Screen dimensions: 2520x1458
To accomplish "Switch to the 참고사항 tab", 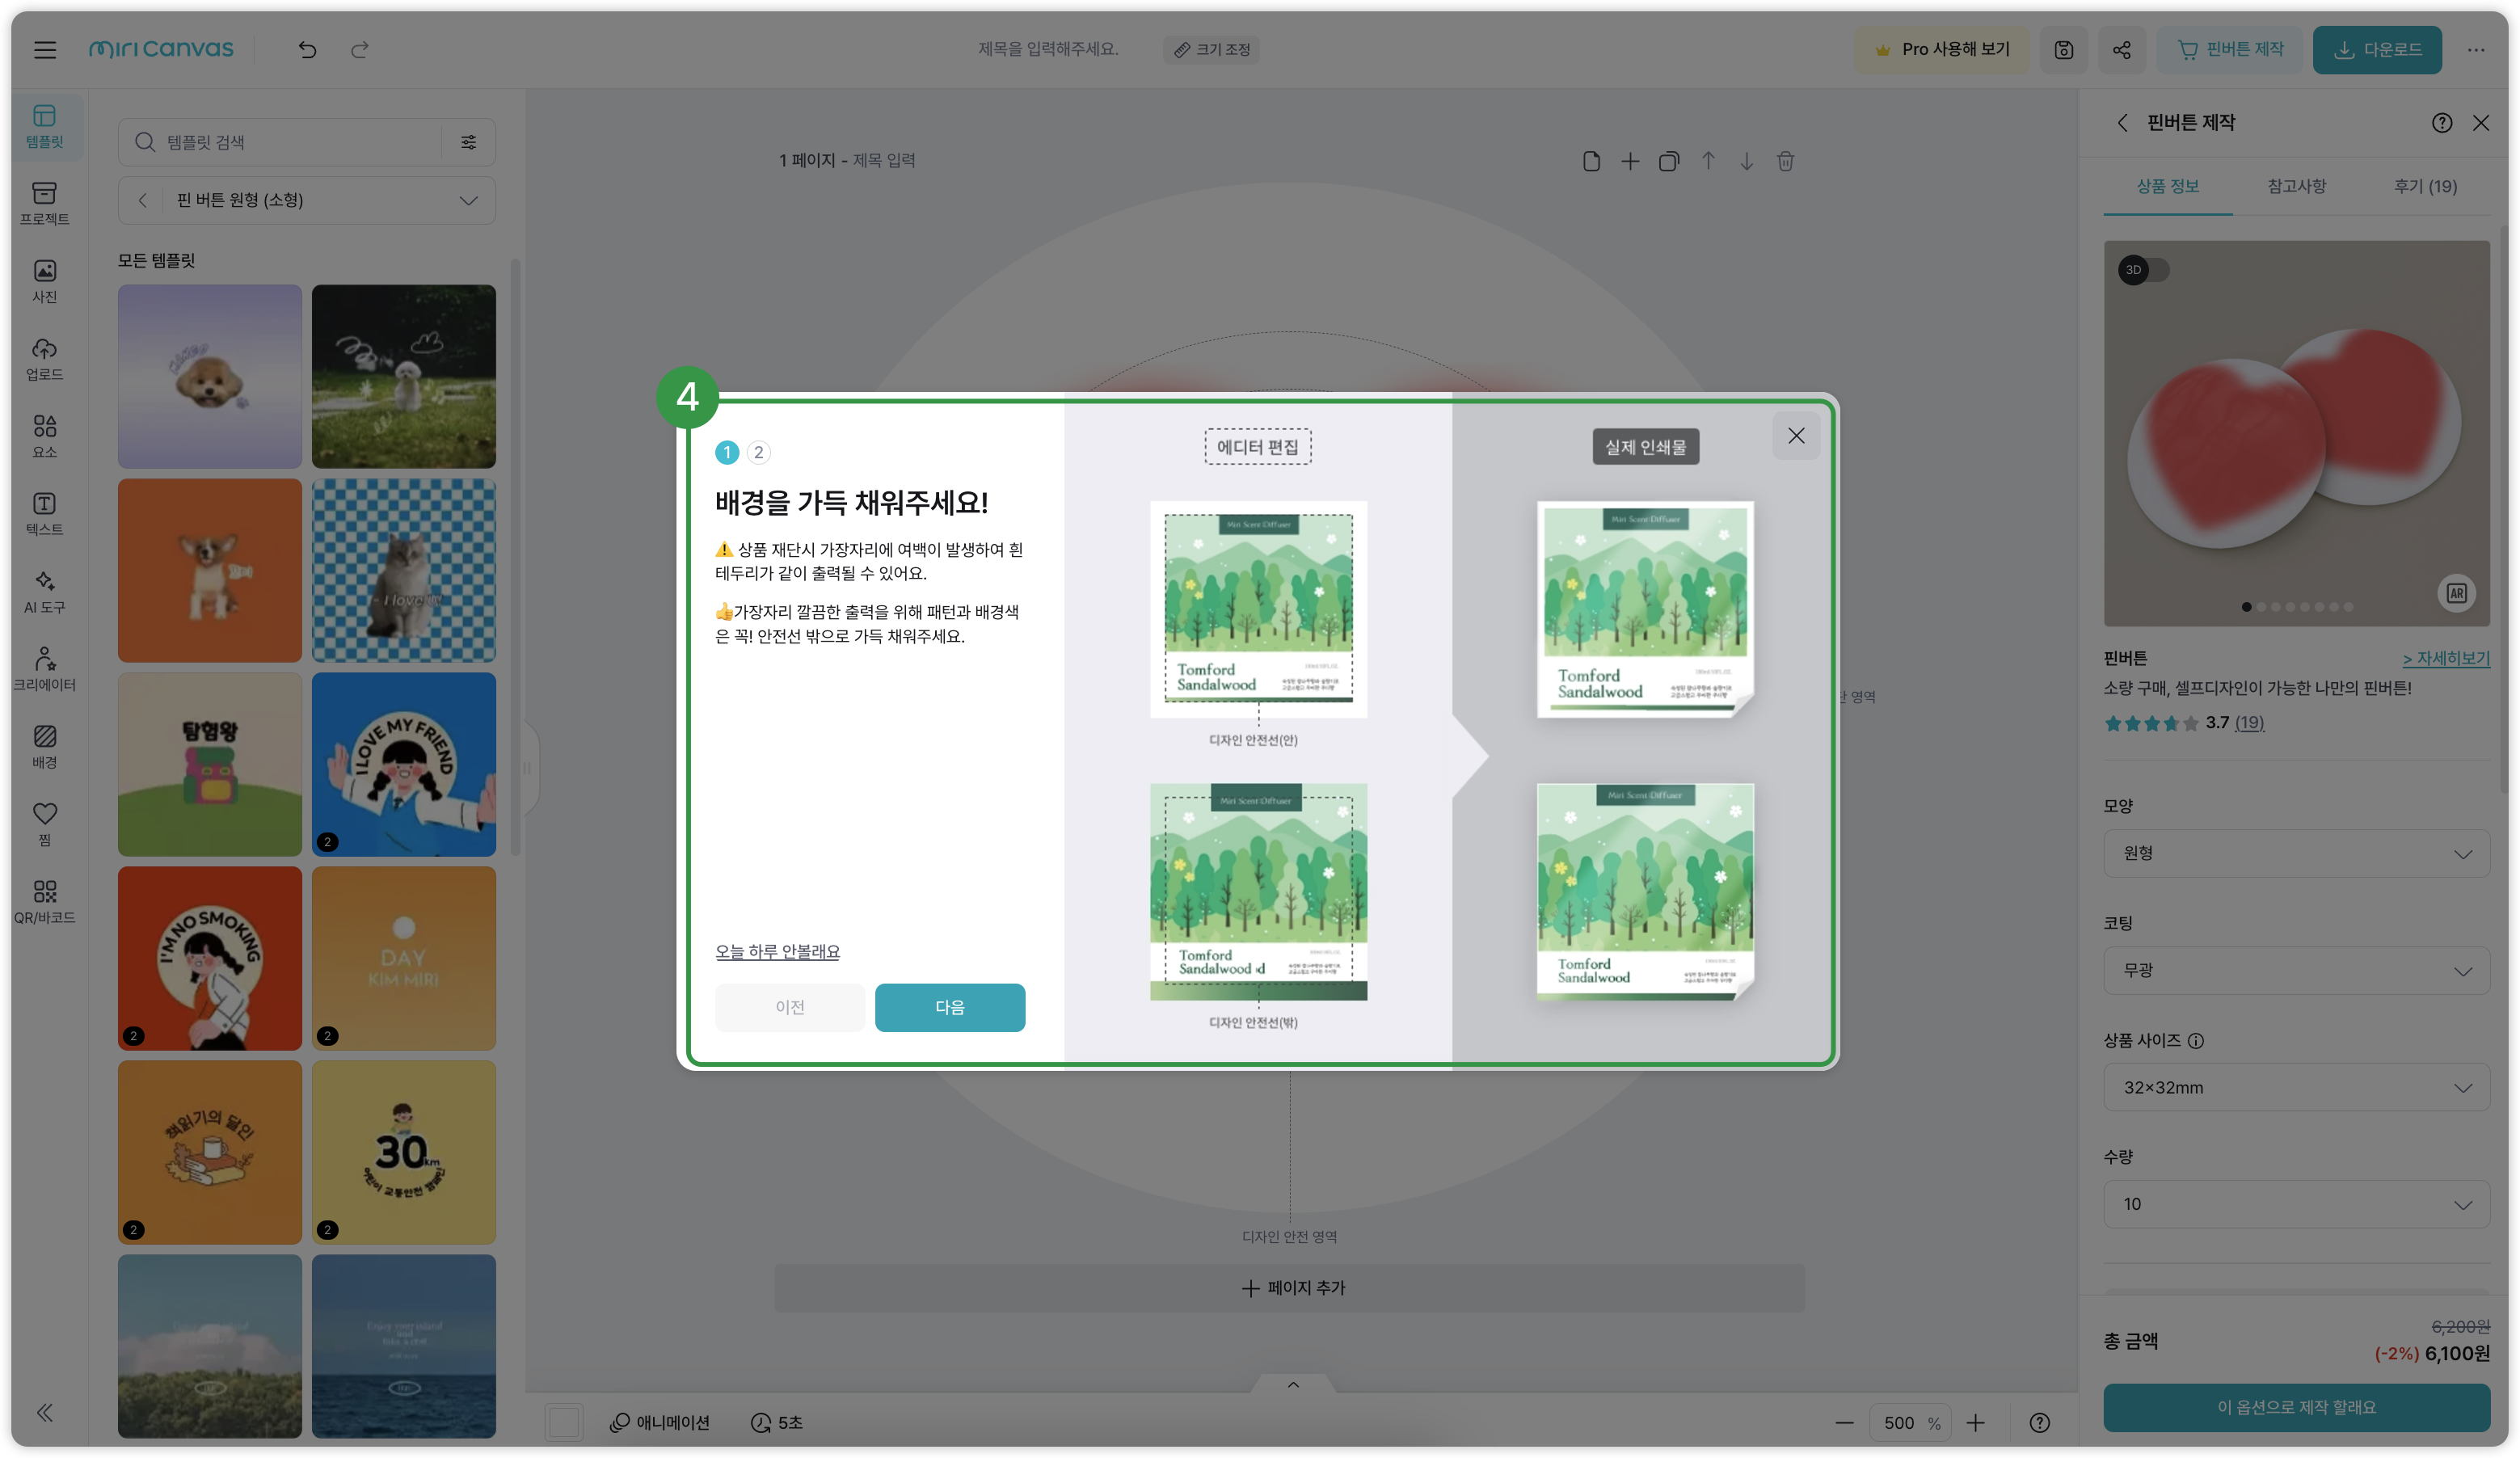I will [x=2296, y=186].
